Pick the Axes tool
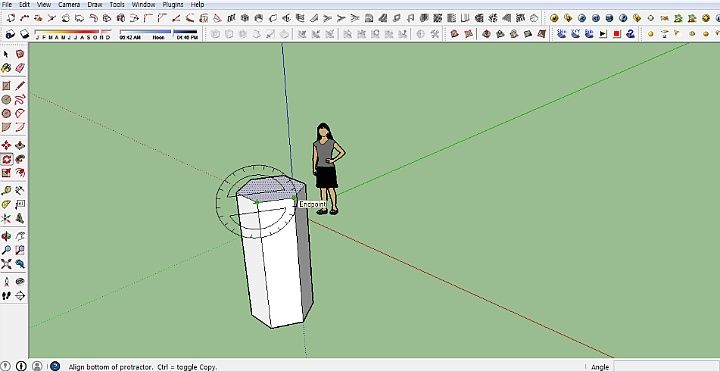 click(6, 218)
